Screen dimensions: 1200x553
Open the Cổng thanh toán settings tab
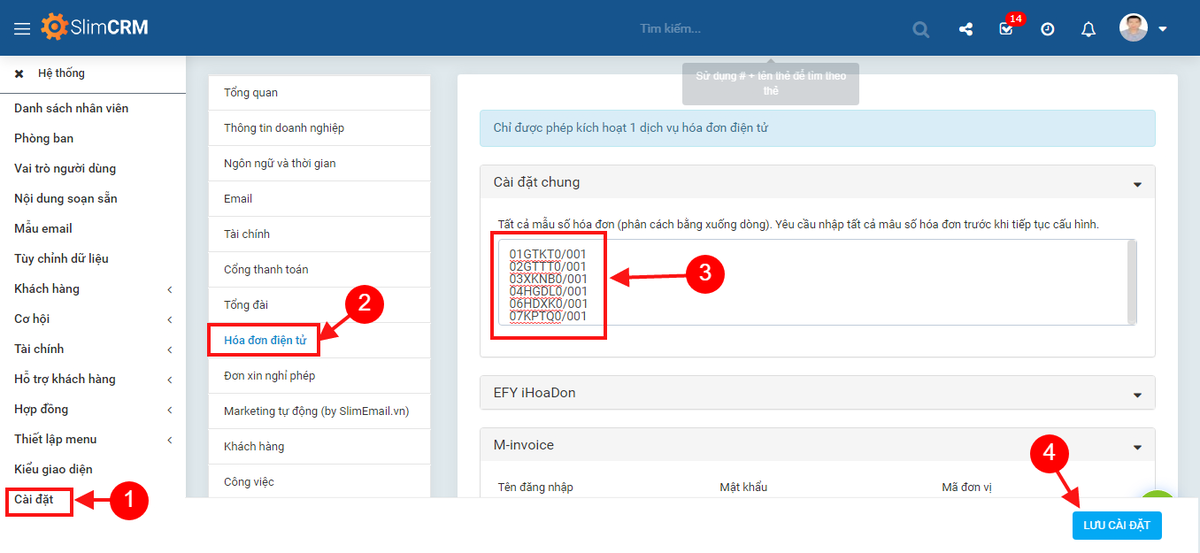pyautogui.click(x=266, y=269)
